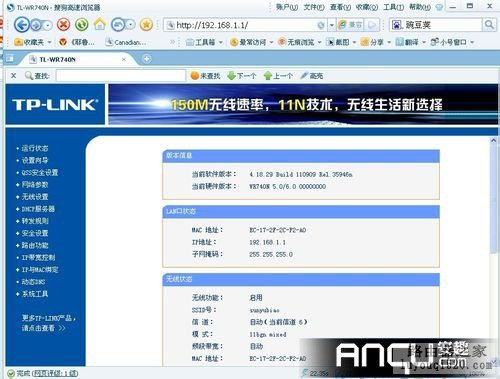Click the find text input field
The image size is (500, 379).
pos(121,76)
